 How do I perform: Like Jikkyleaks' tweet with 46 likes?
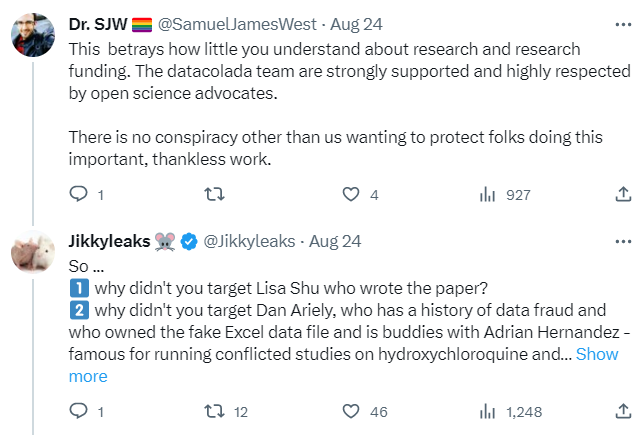tap(350, 410)
